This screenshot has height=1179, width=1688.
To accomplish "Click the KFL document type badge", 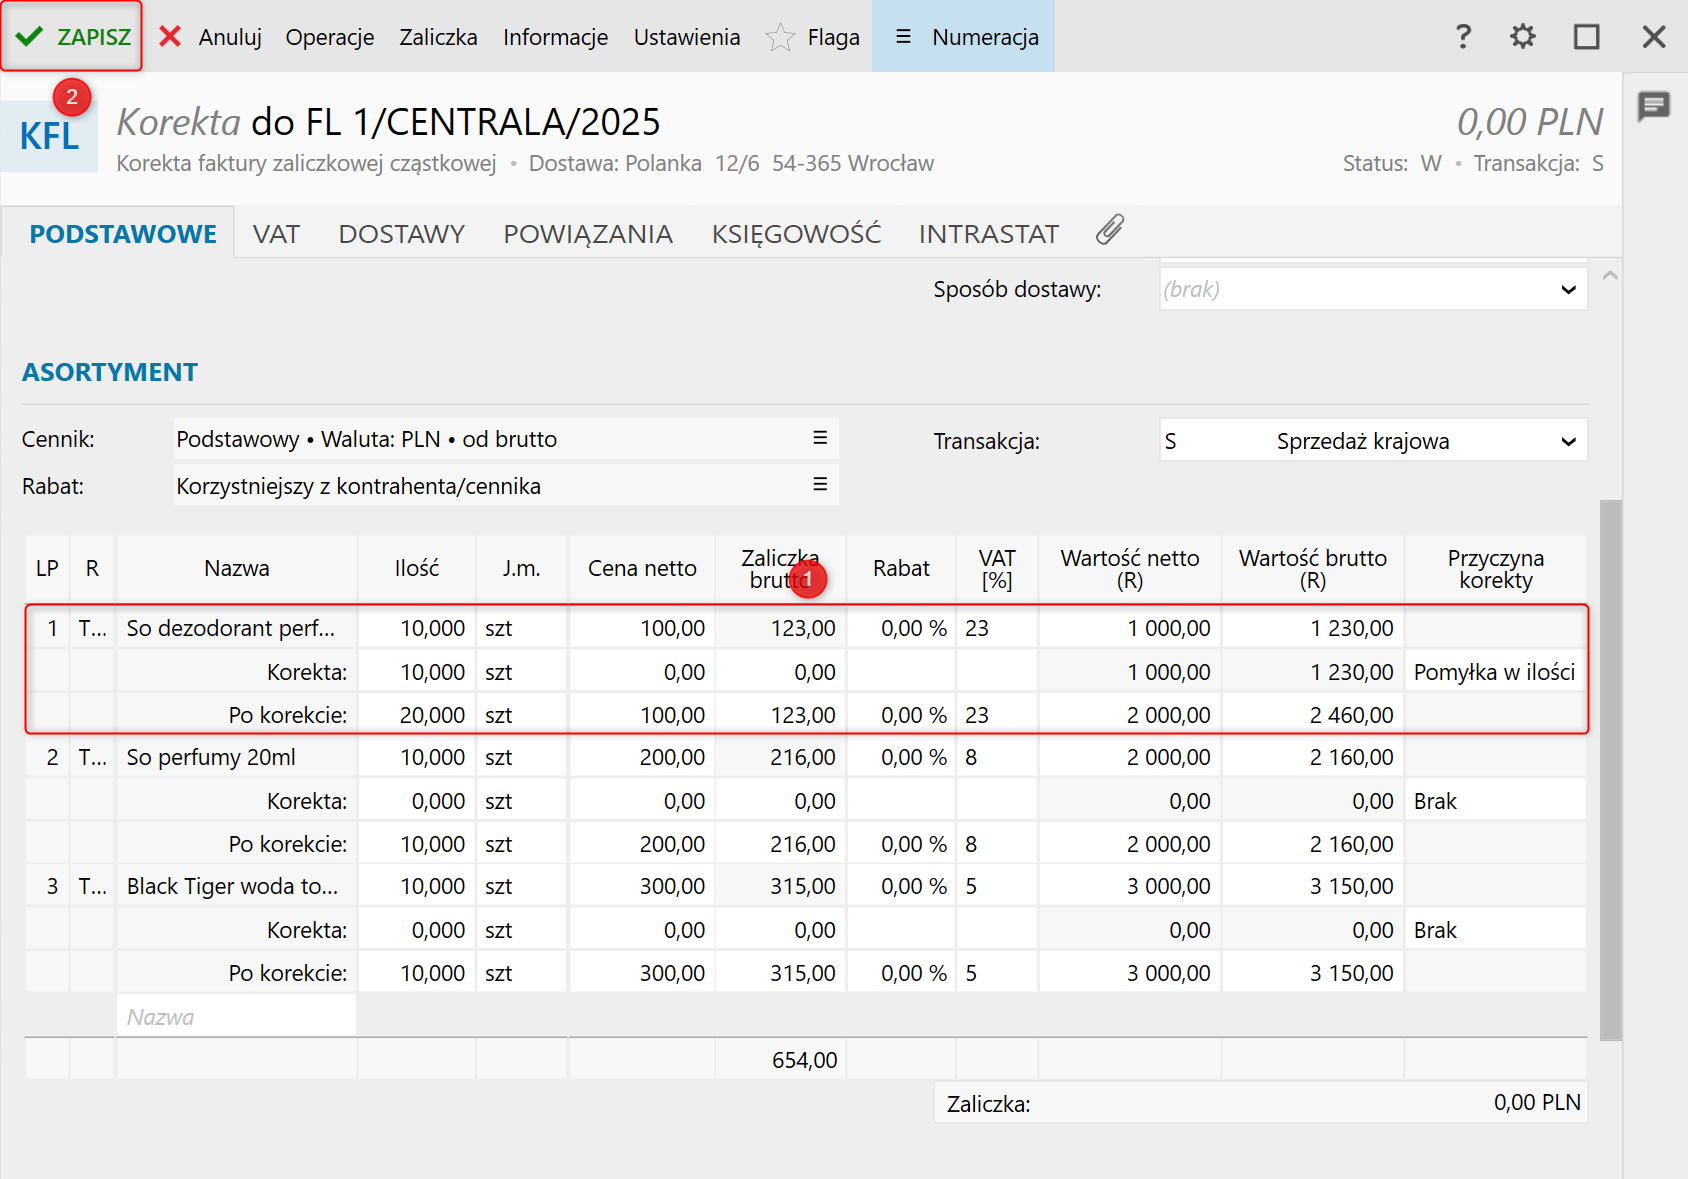I will click(x=49, y=137).
